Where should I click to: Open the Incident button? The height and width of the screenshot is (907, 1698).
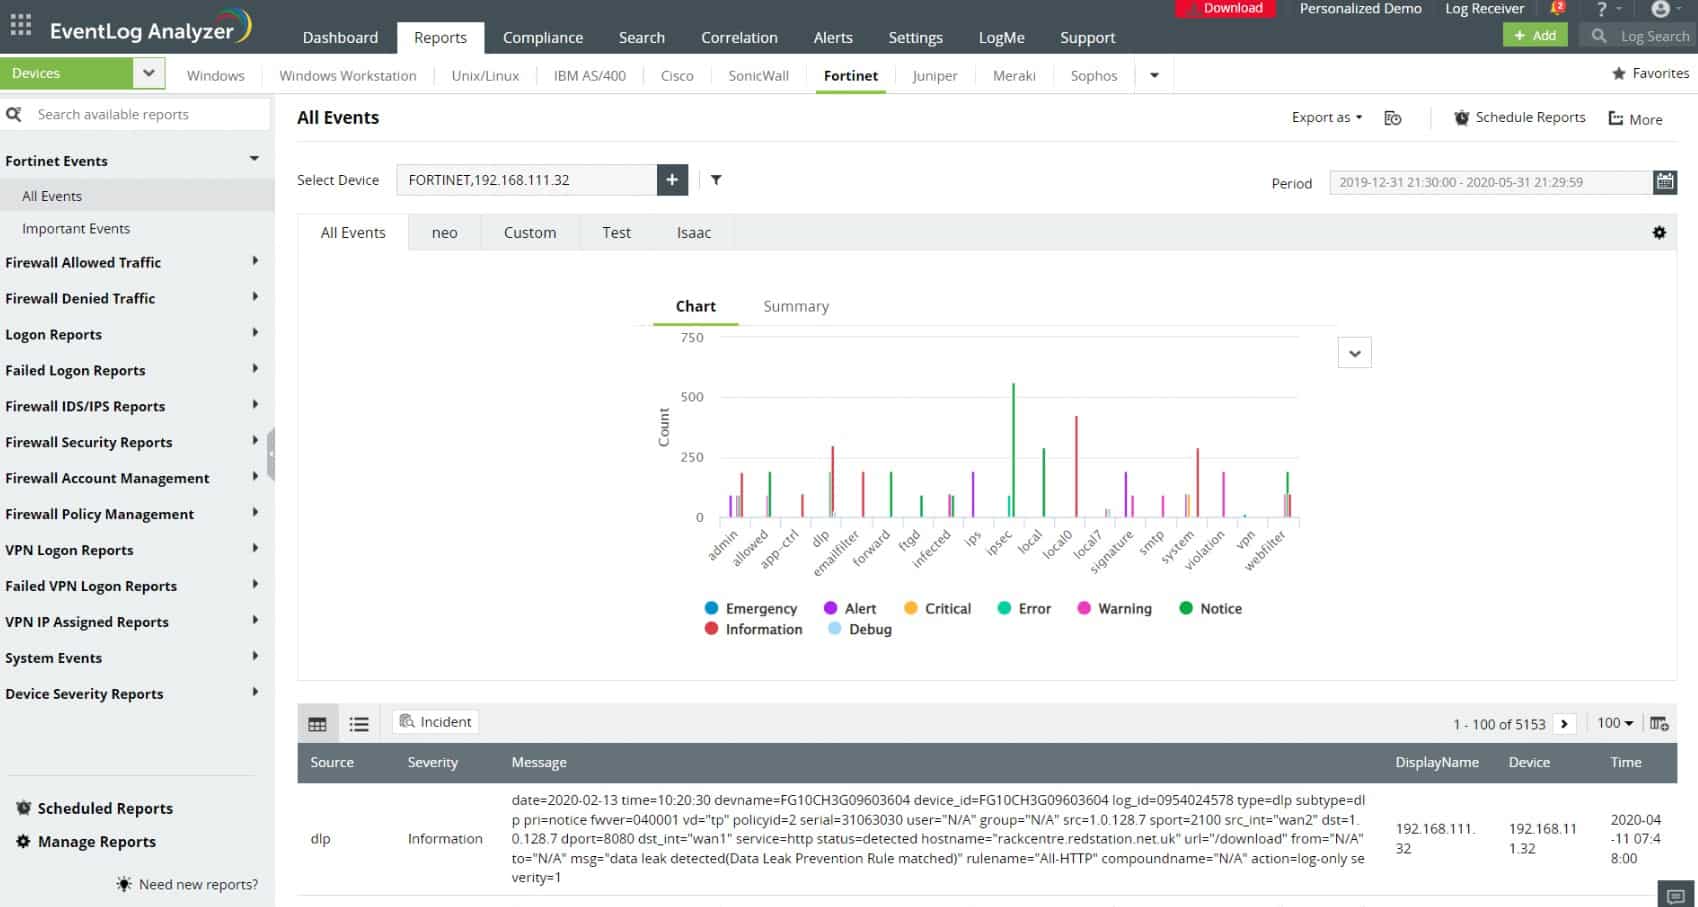[435, 722]
